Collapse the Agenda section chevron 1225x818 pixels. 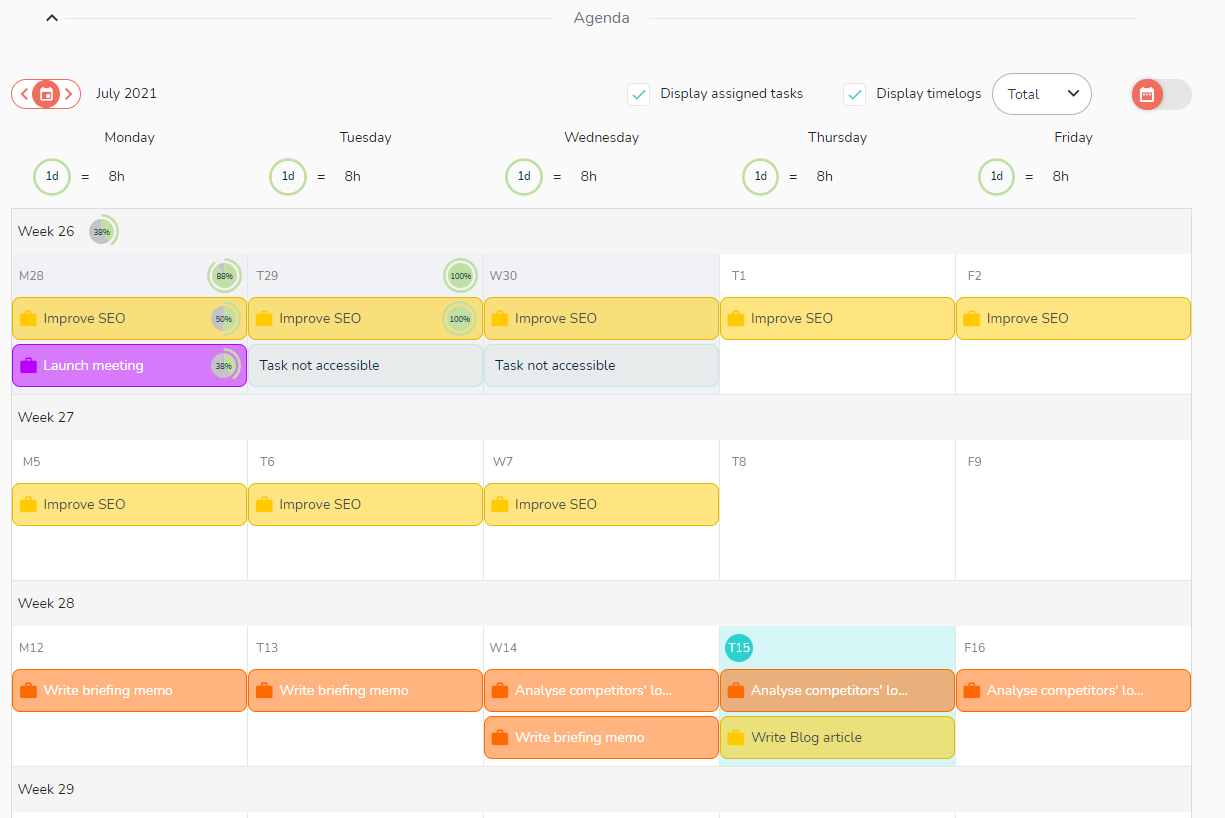52,18
